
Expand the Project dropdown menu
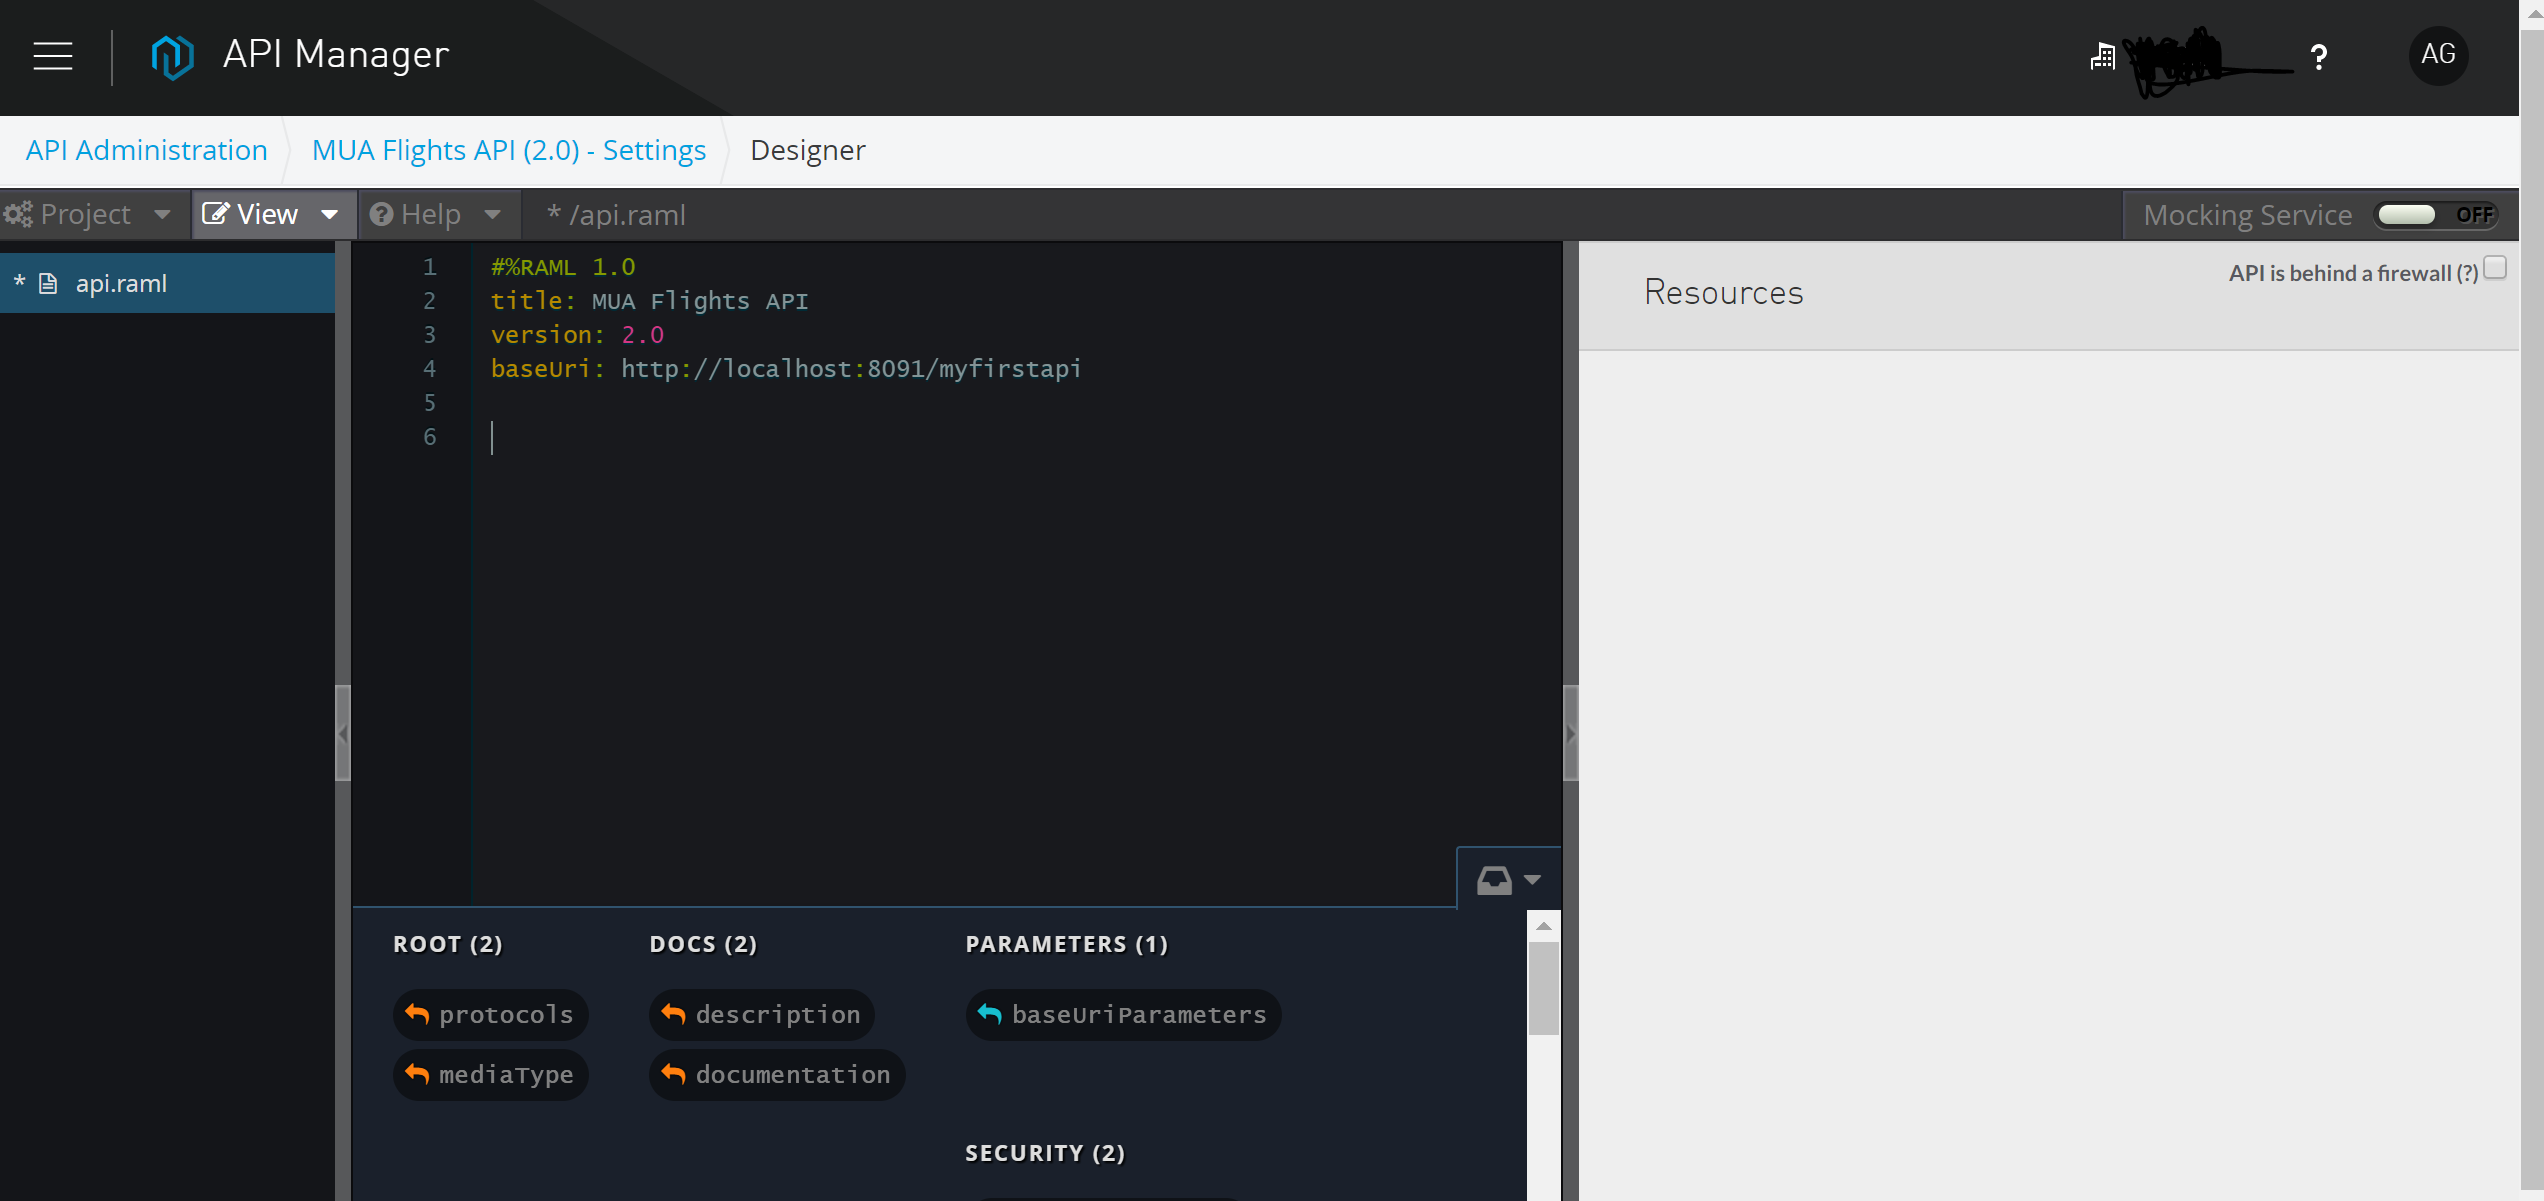(88, 214)
